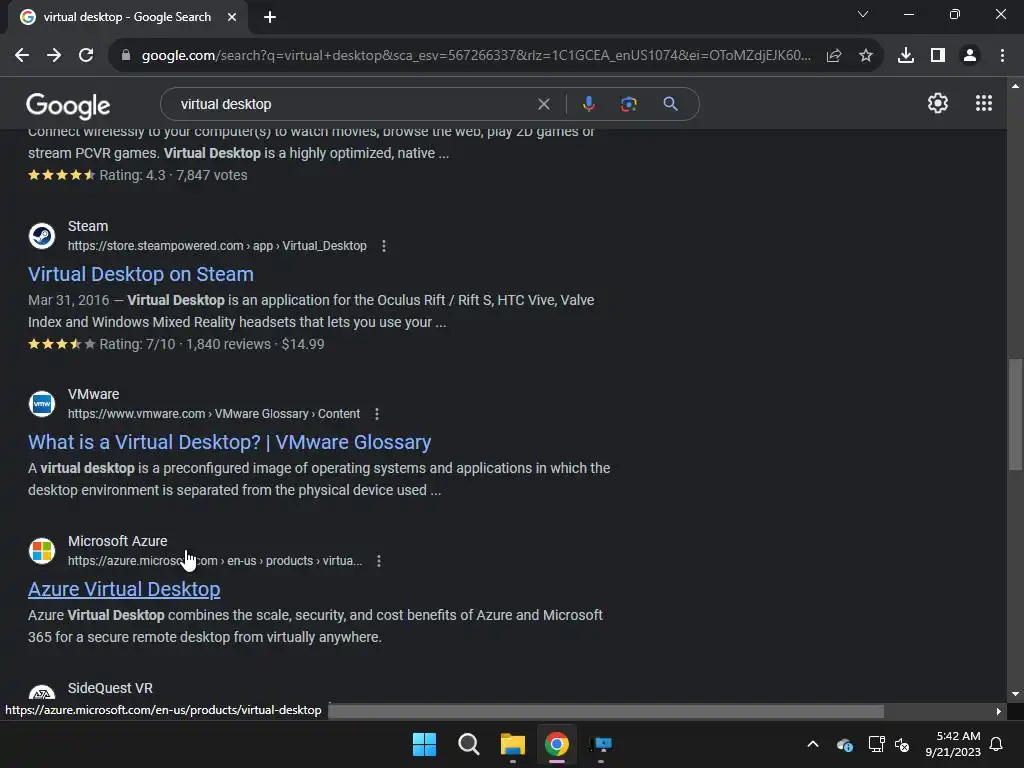View site information padlock icon
1024x768 pixels.
coord(126,56)
